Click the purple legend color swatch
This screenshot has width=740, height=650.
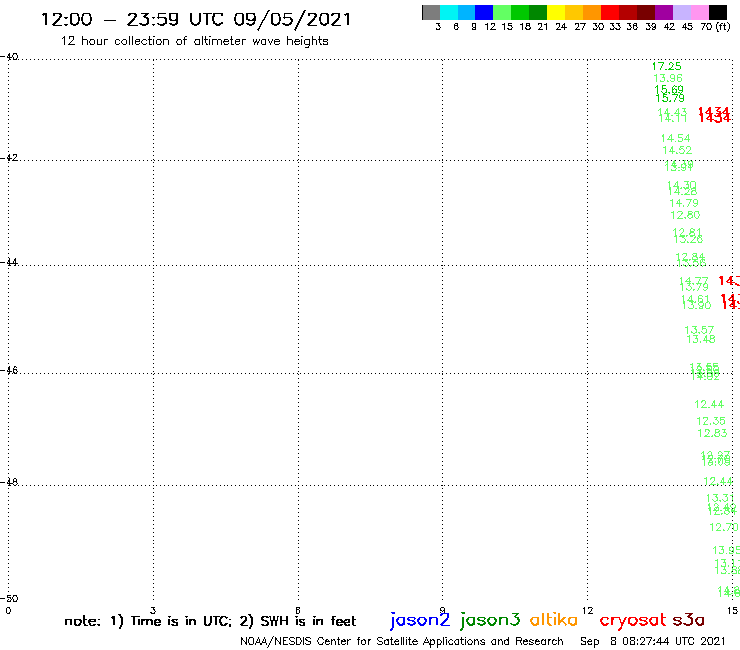(664, 12)
